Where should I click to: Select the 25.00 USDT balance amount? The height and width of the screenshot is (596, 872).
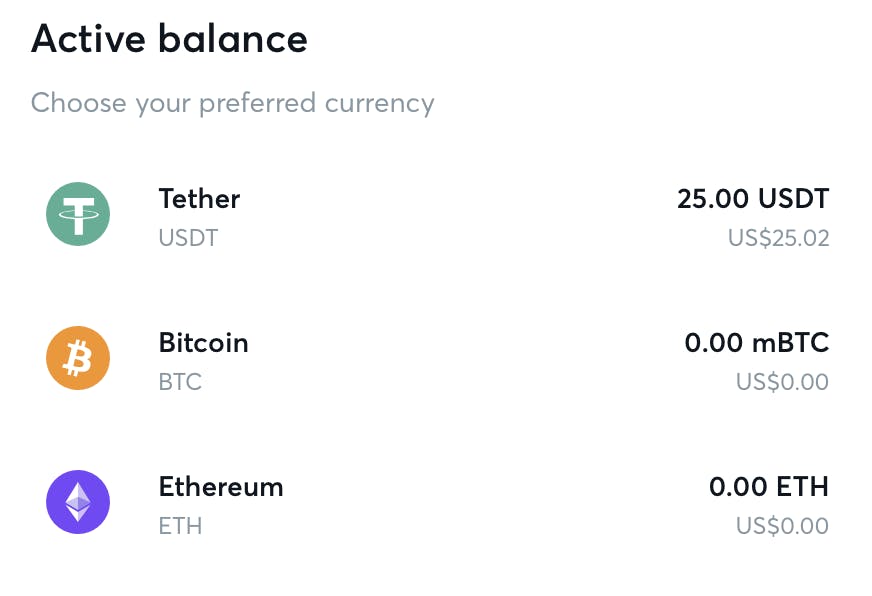click(752, 198)
